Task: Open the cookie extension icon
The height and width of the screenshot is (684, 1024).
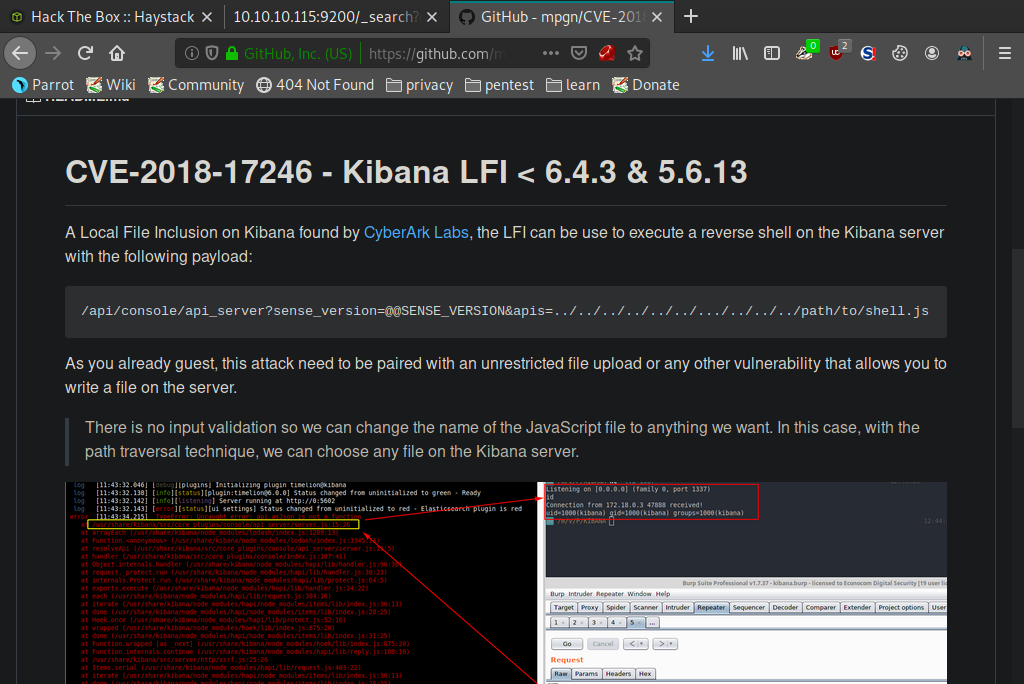Action: click(x=900, y=53)
